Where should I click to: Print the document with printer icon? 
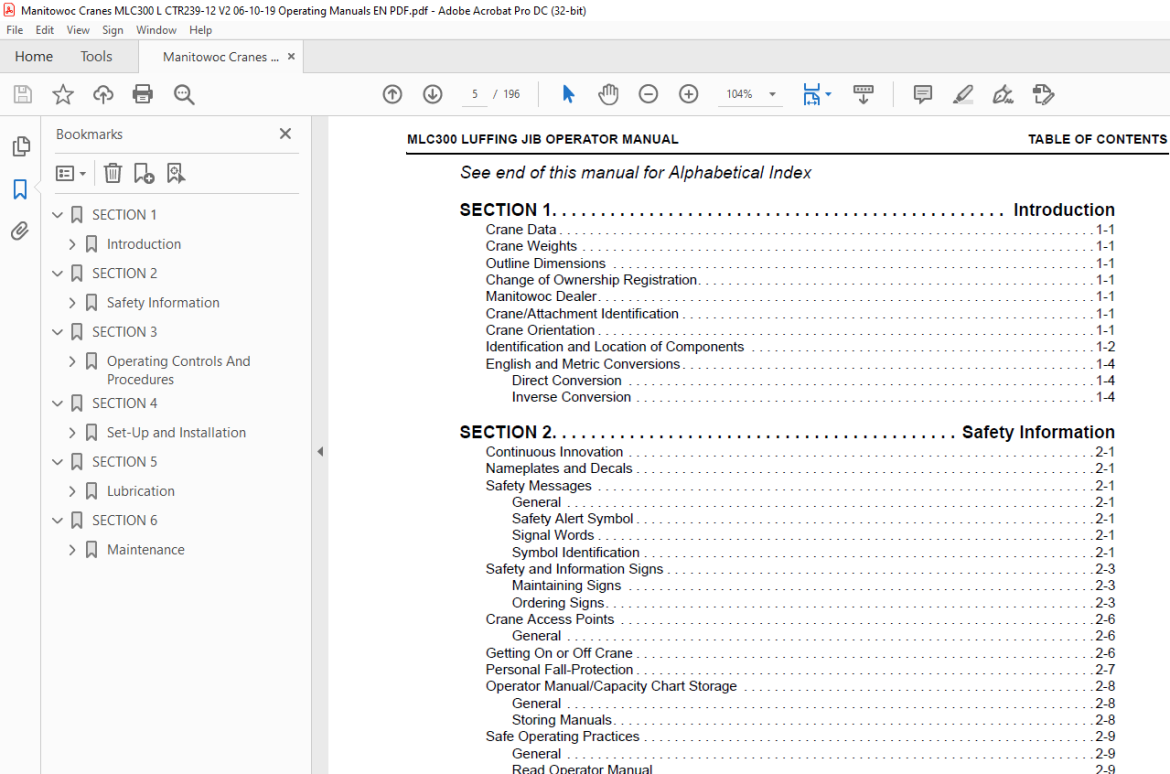(143, 94)
